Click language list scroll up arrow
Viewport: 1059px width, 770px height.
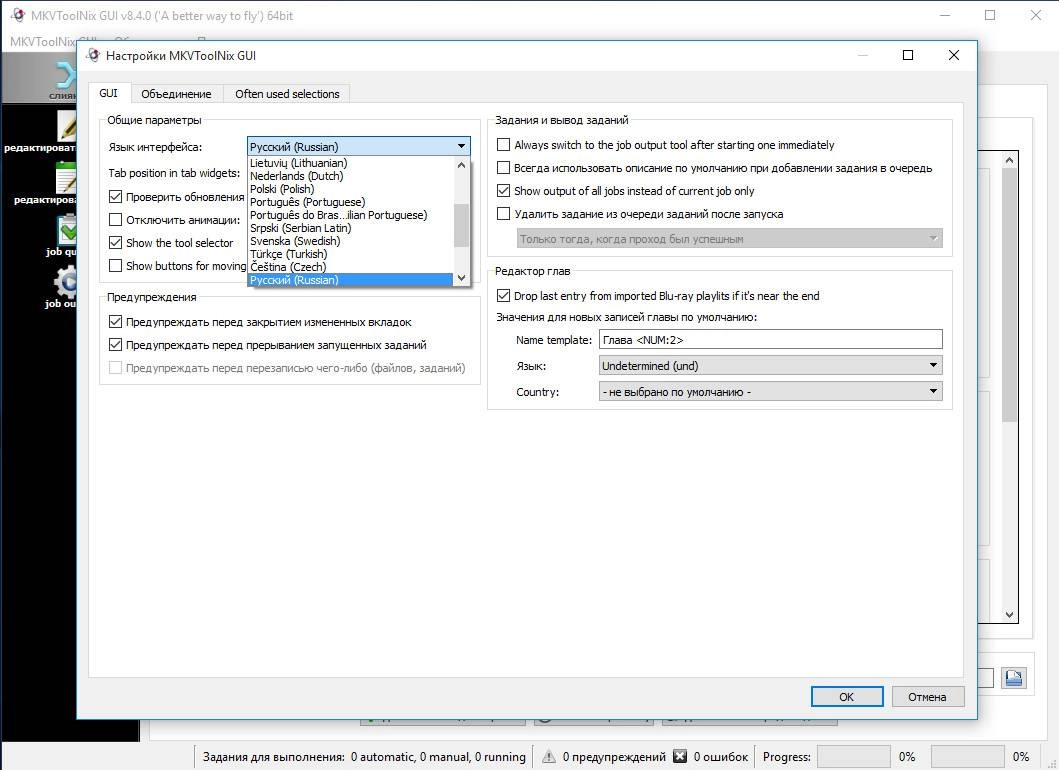click(461, 165)
